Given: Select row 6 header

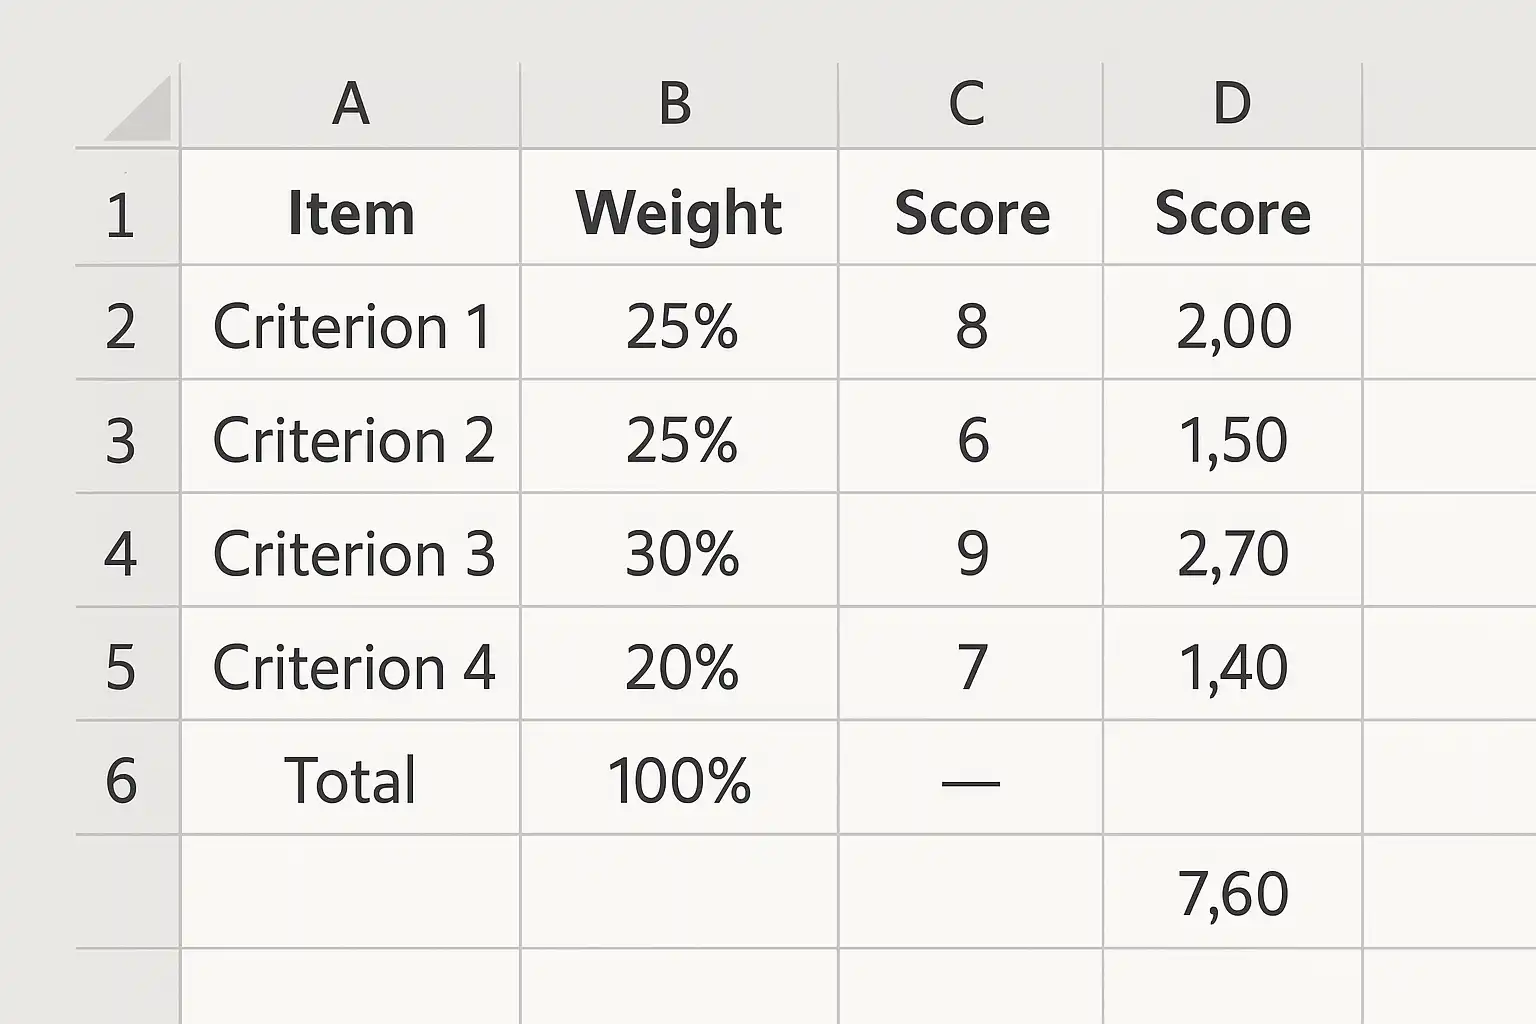Looking at the screenshot, I should pos(122,780).
